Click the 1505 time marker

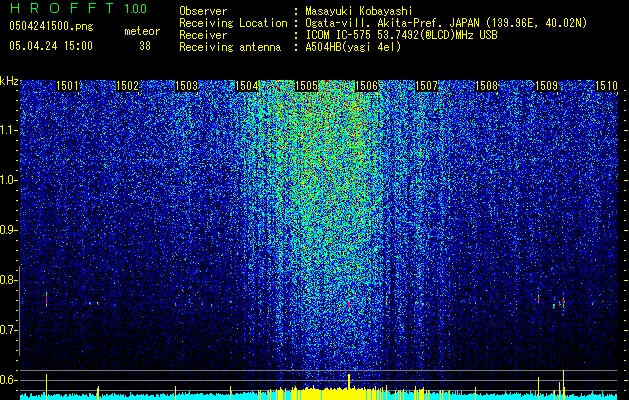pyautogui.click(x=306, y=86)
